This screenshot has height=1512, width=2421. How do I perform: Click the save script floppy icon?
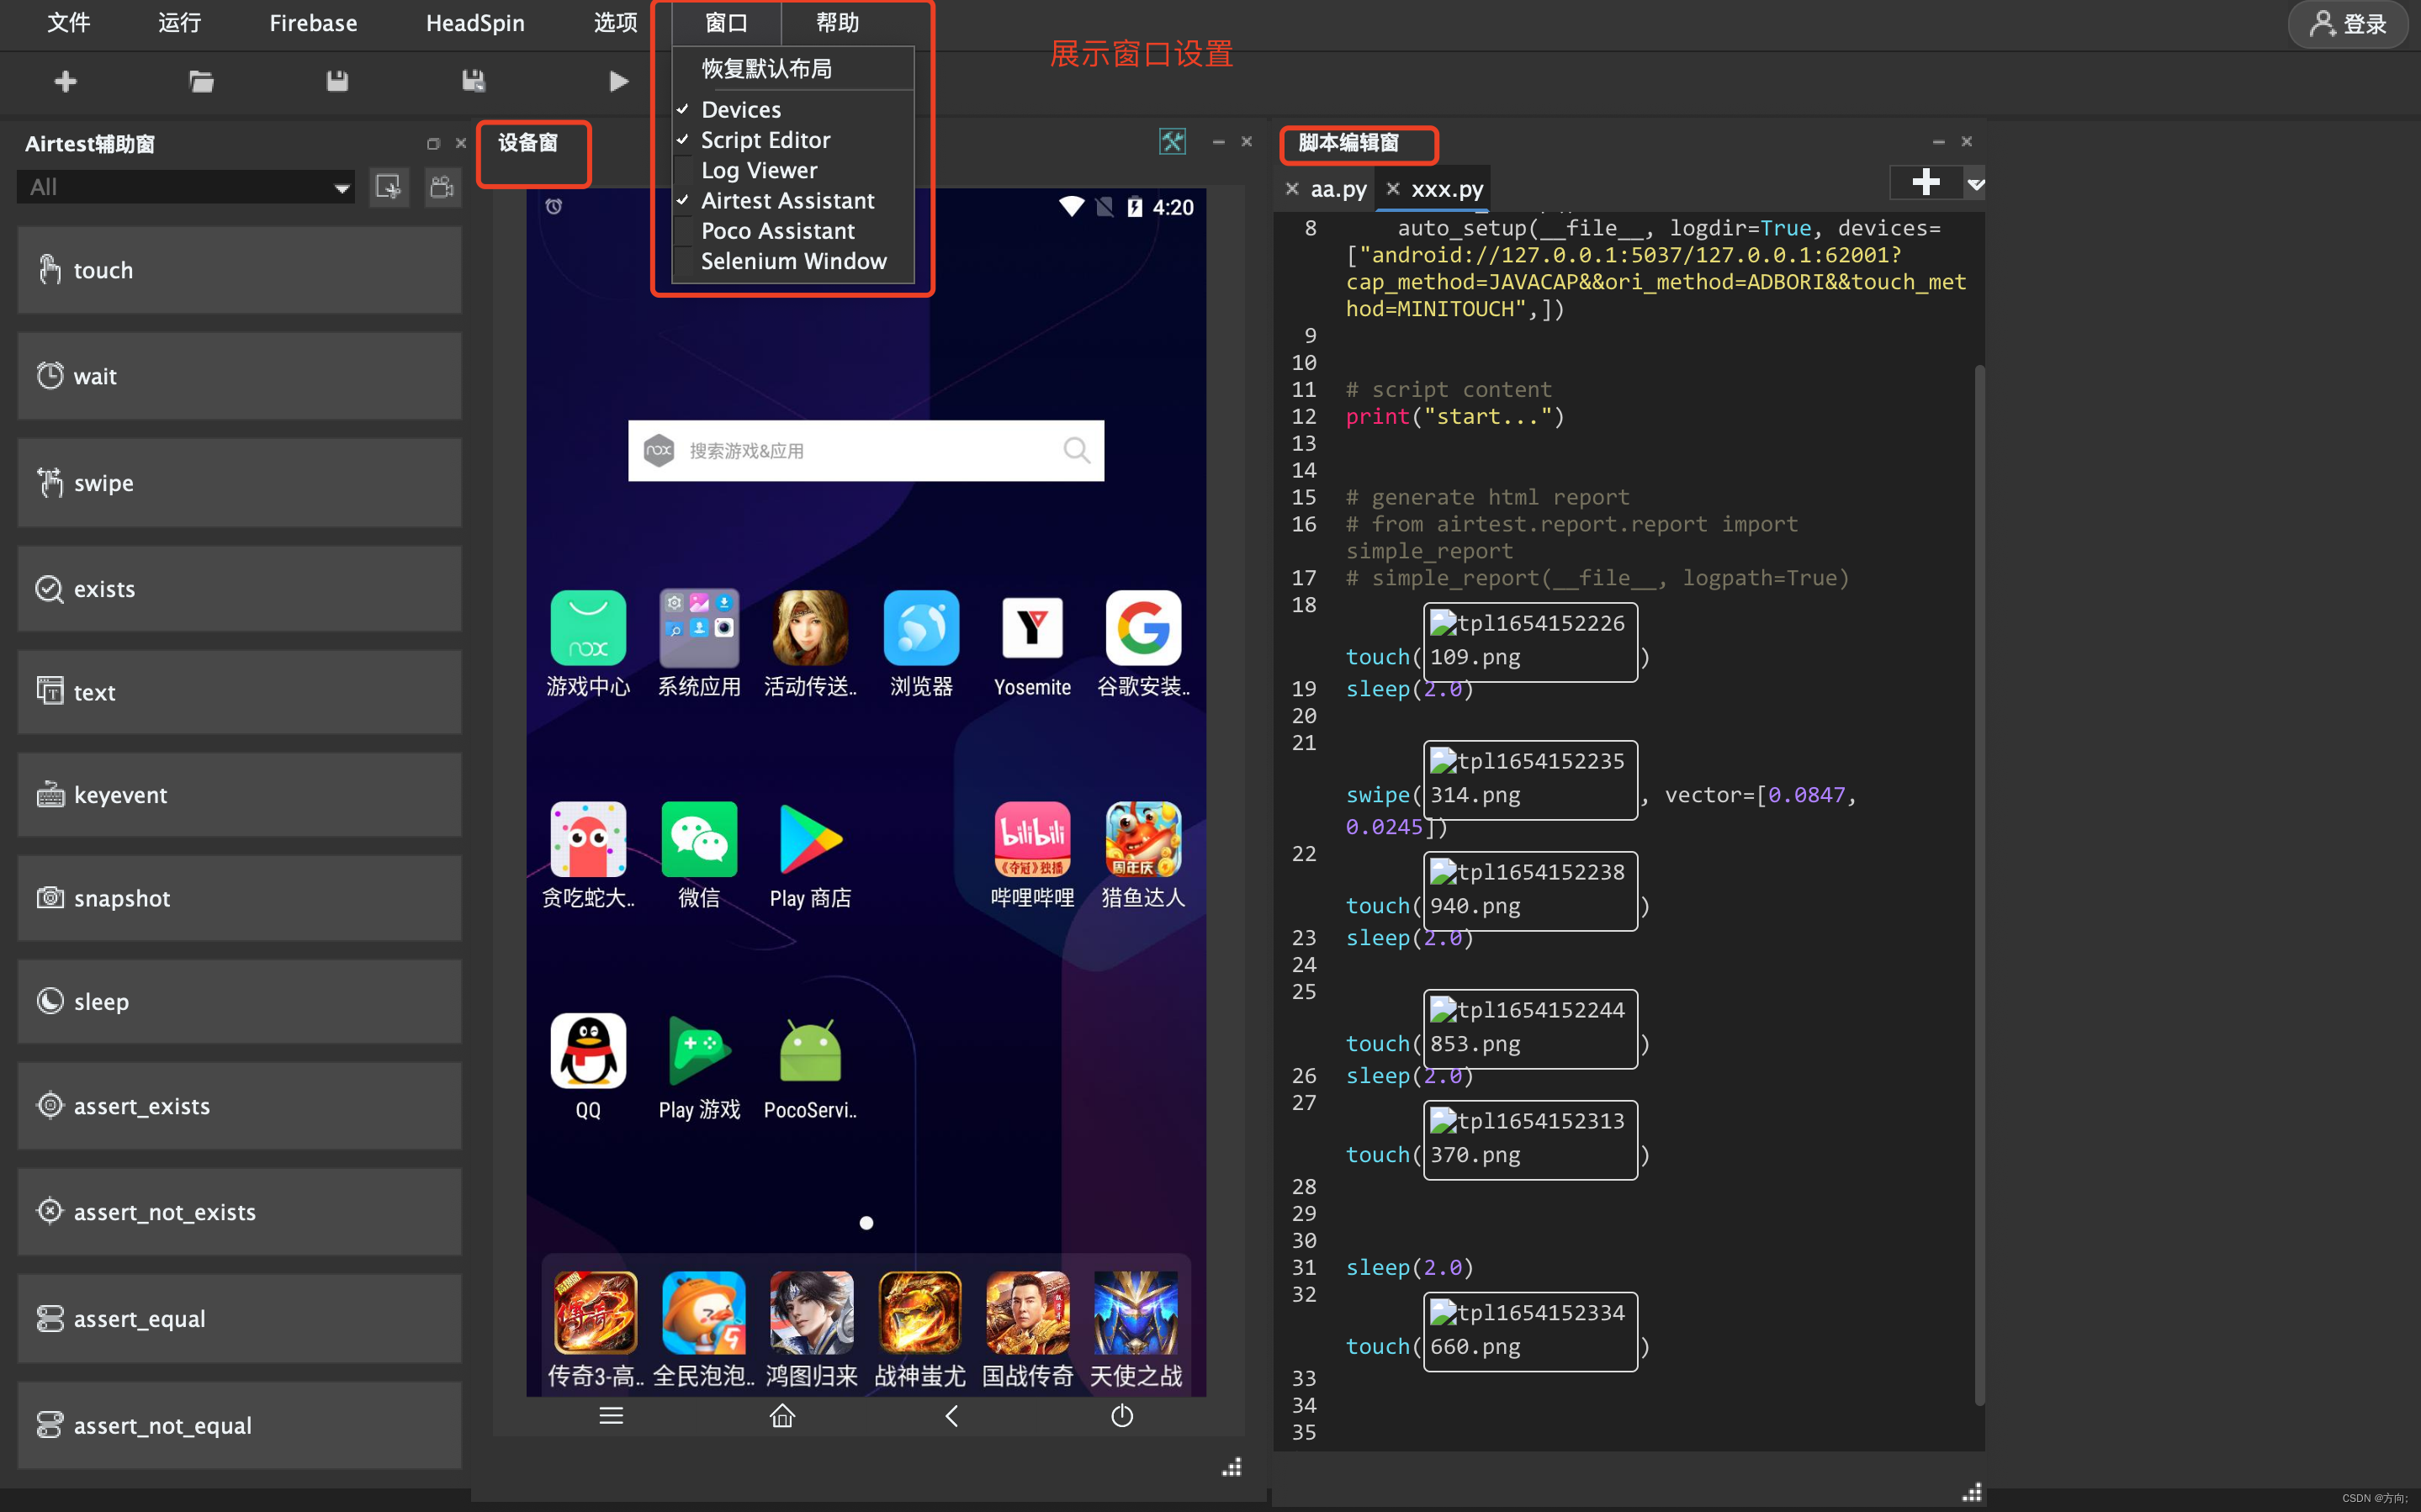[x=337, y=81]
